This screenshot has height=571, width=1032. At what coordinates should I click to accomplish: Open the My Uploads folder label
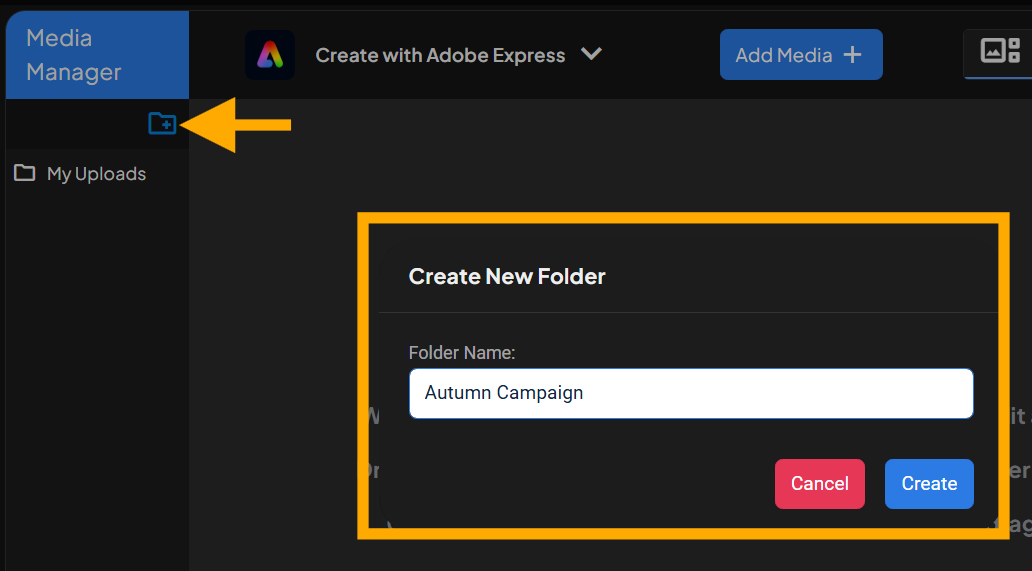click(96, 174)
